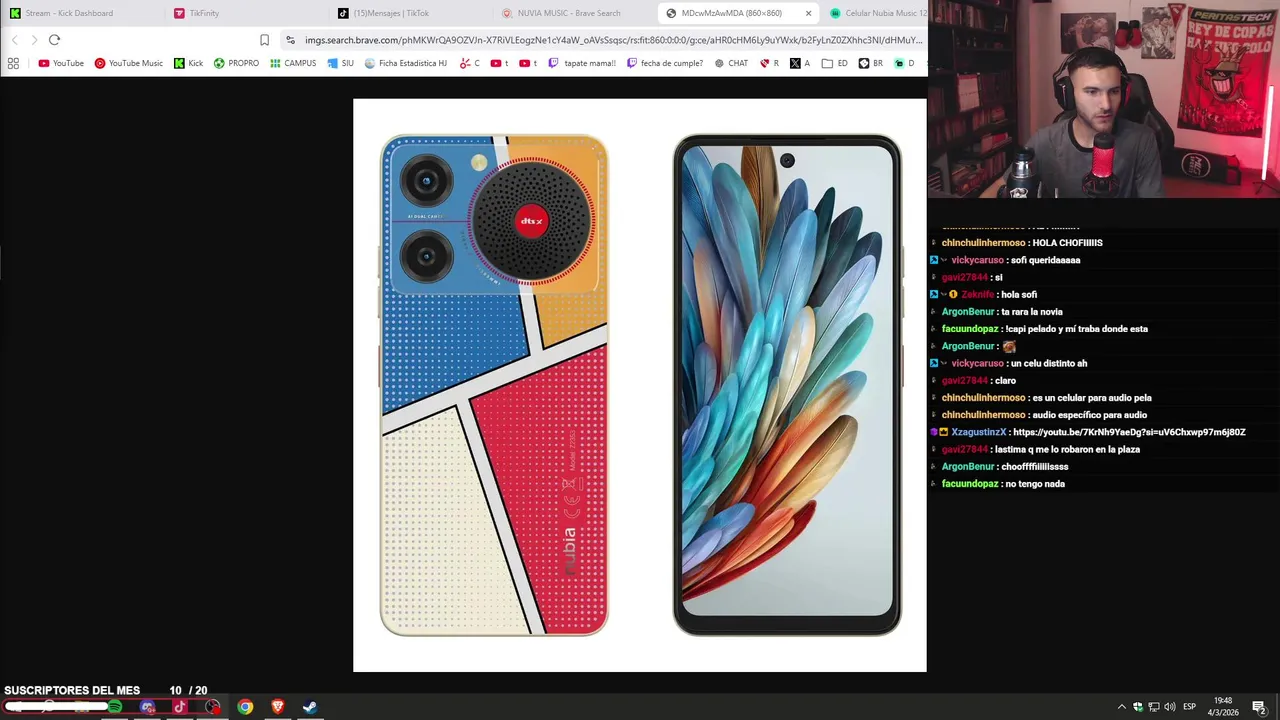The height and width of the screenshot is (720, 1280).
Task: Open Spotify from the taskbar
Action: point(115,707)
